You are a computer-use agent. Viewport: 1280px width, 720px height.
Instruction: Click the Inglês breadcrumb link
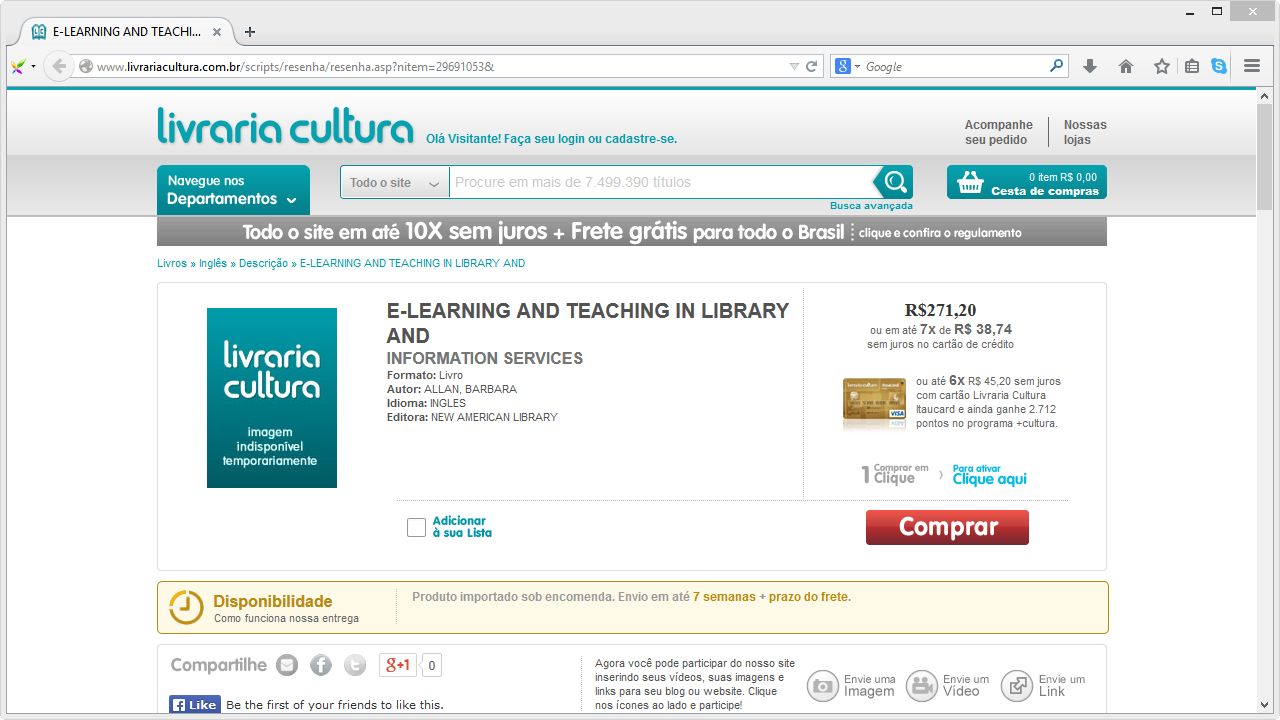coord(213,263)
